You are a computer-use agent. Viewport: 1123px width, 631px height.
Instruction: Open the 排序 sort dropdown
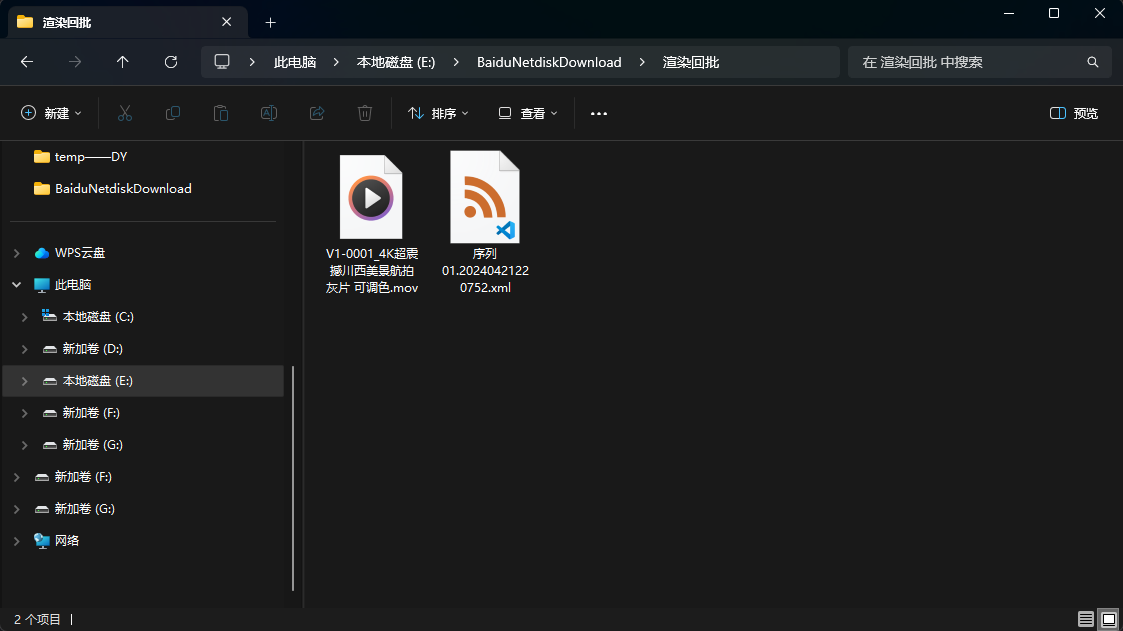pos(438,113)
